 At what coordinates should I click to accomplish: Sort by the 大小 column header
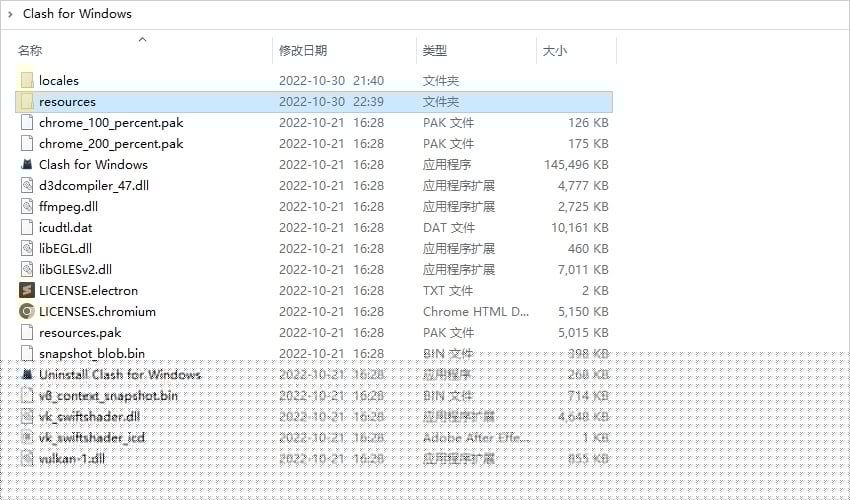click(555, 50)
